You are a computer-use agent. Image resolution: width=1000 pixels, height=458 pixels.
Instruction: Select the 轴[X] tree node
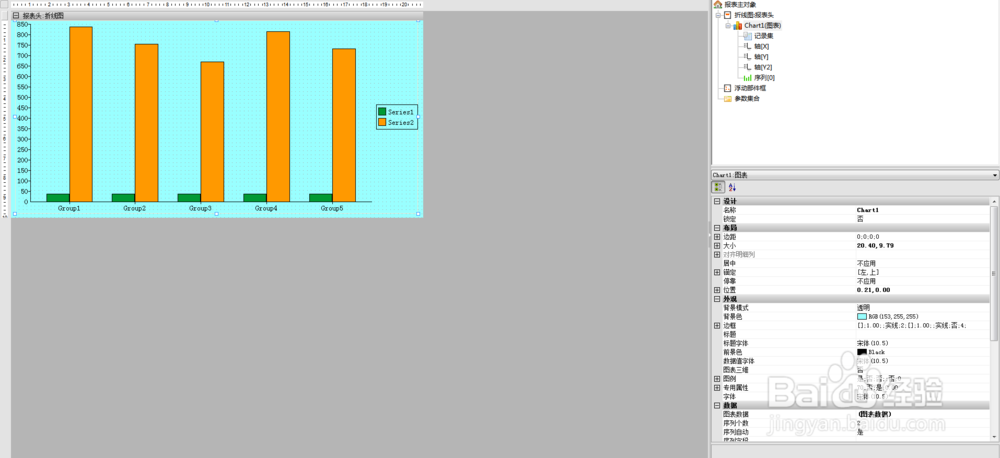tap(762, 46)
